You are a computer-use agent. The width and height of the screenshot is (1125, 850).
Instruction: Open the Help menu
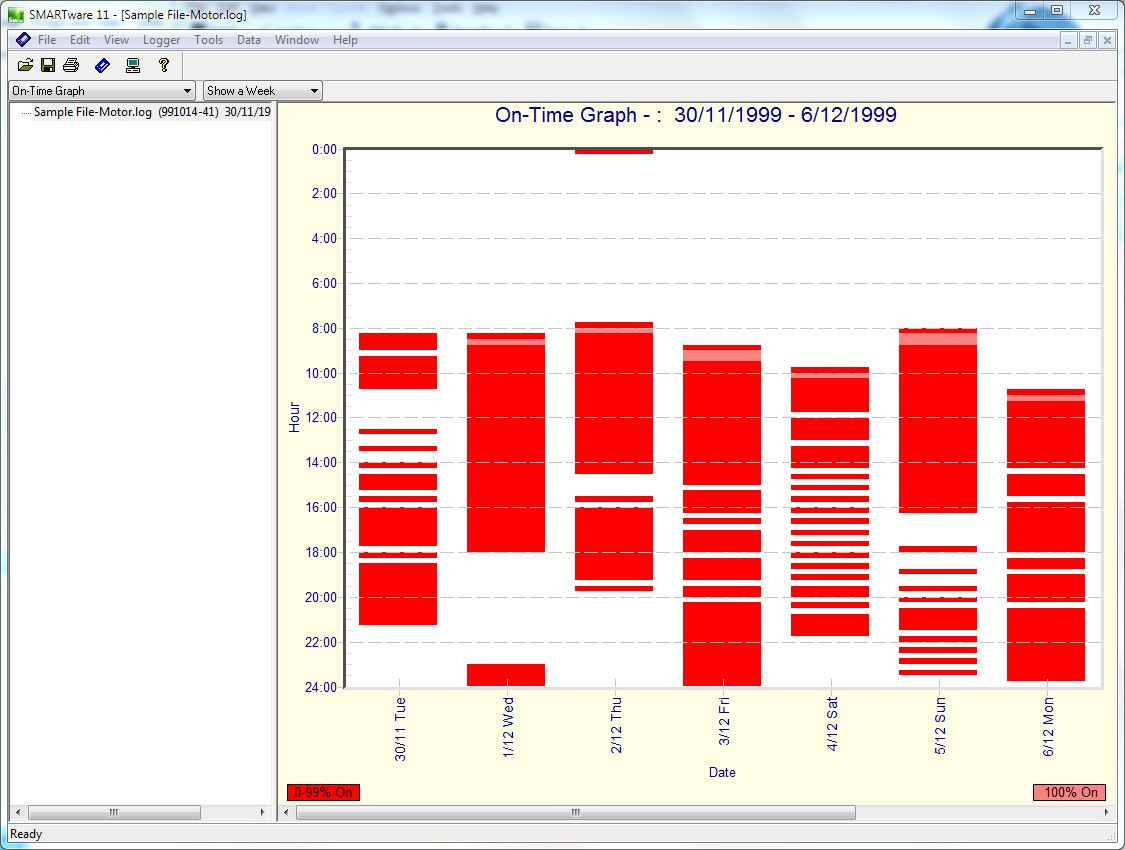click(x=345, y=40)
